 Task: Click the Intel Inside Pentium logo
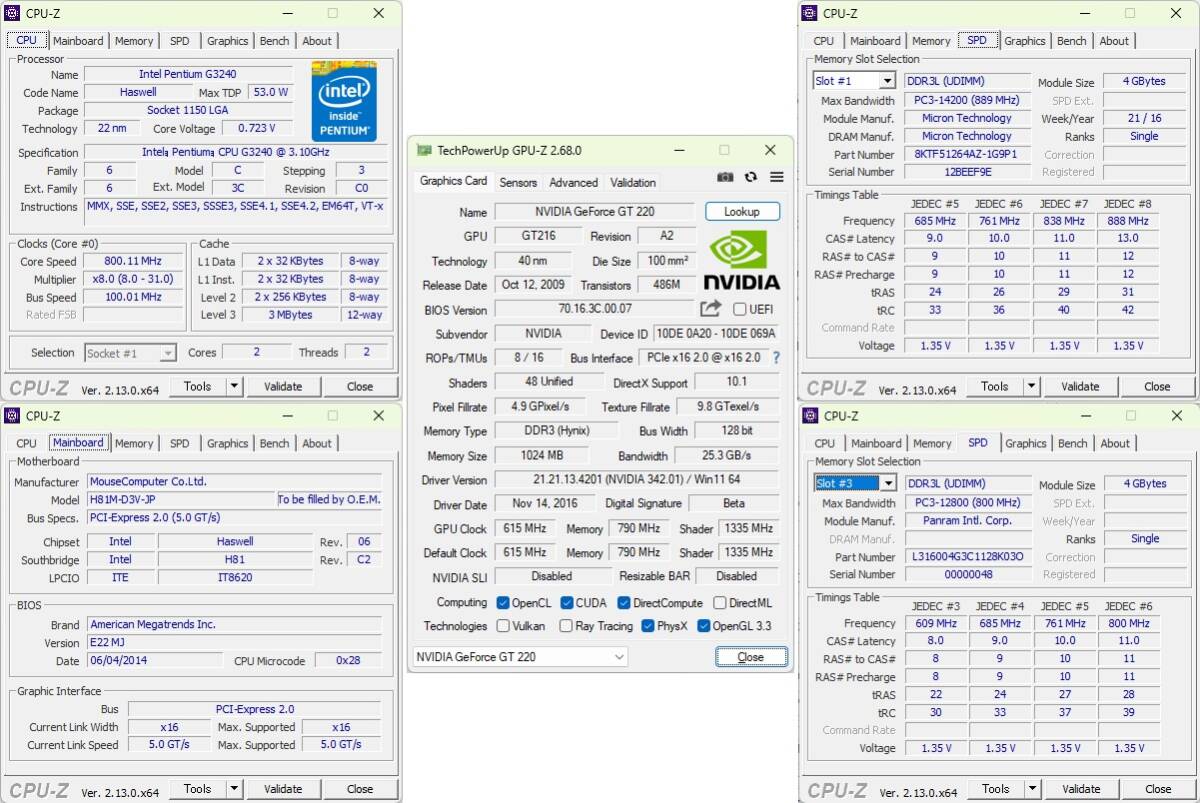343,101
